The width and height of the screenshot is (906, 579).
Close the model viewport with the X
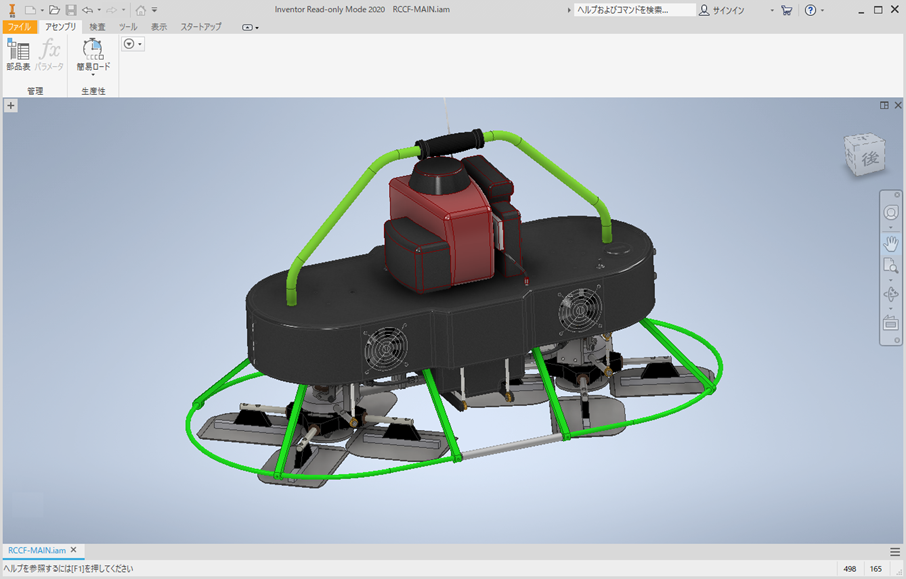click(x=898, y=105)
